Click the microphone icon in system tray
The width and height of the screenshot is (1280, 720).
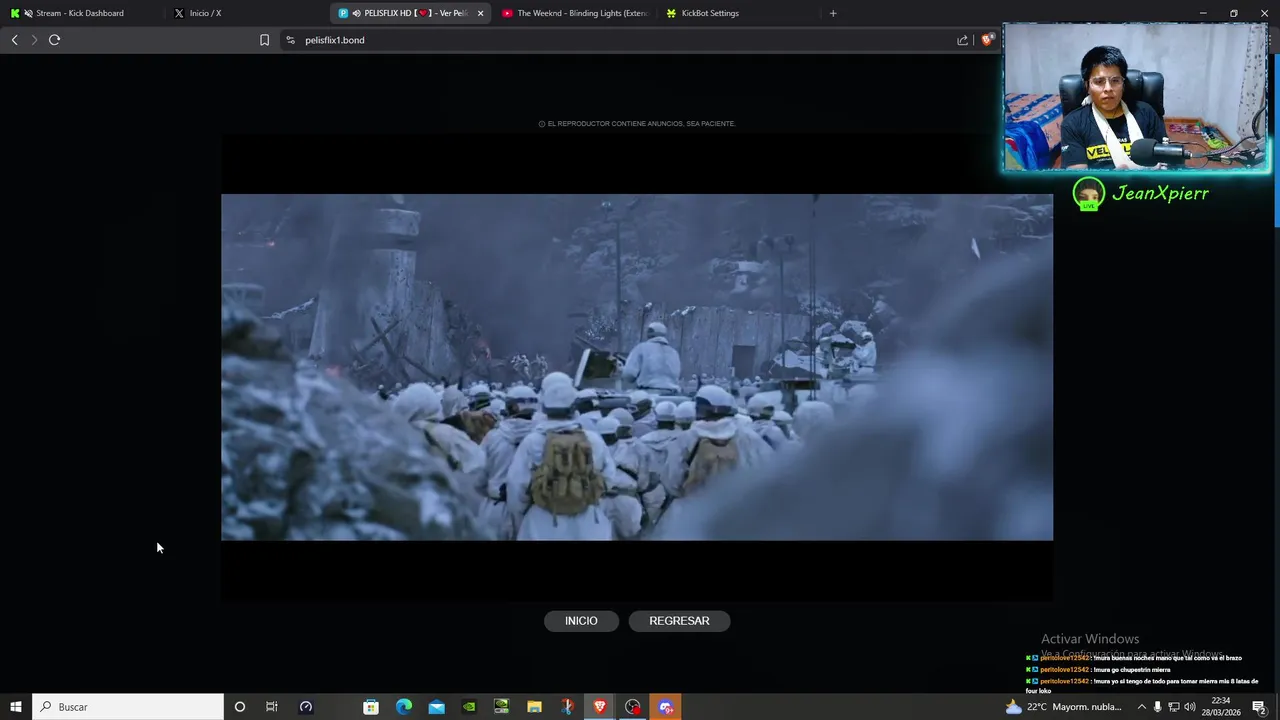(1157, 707)
